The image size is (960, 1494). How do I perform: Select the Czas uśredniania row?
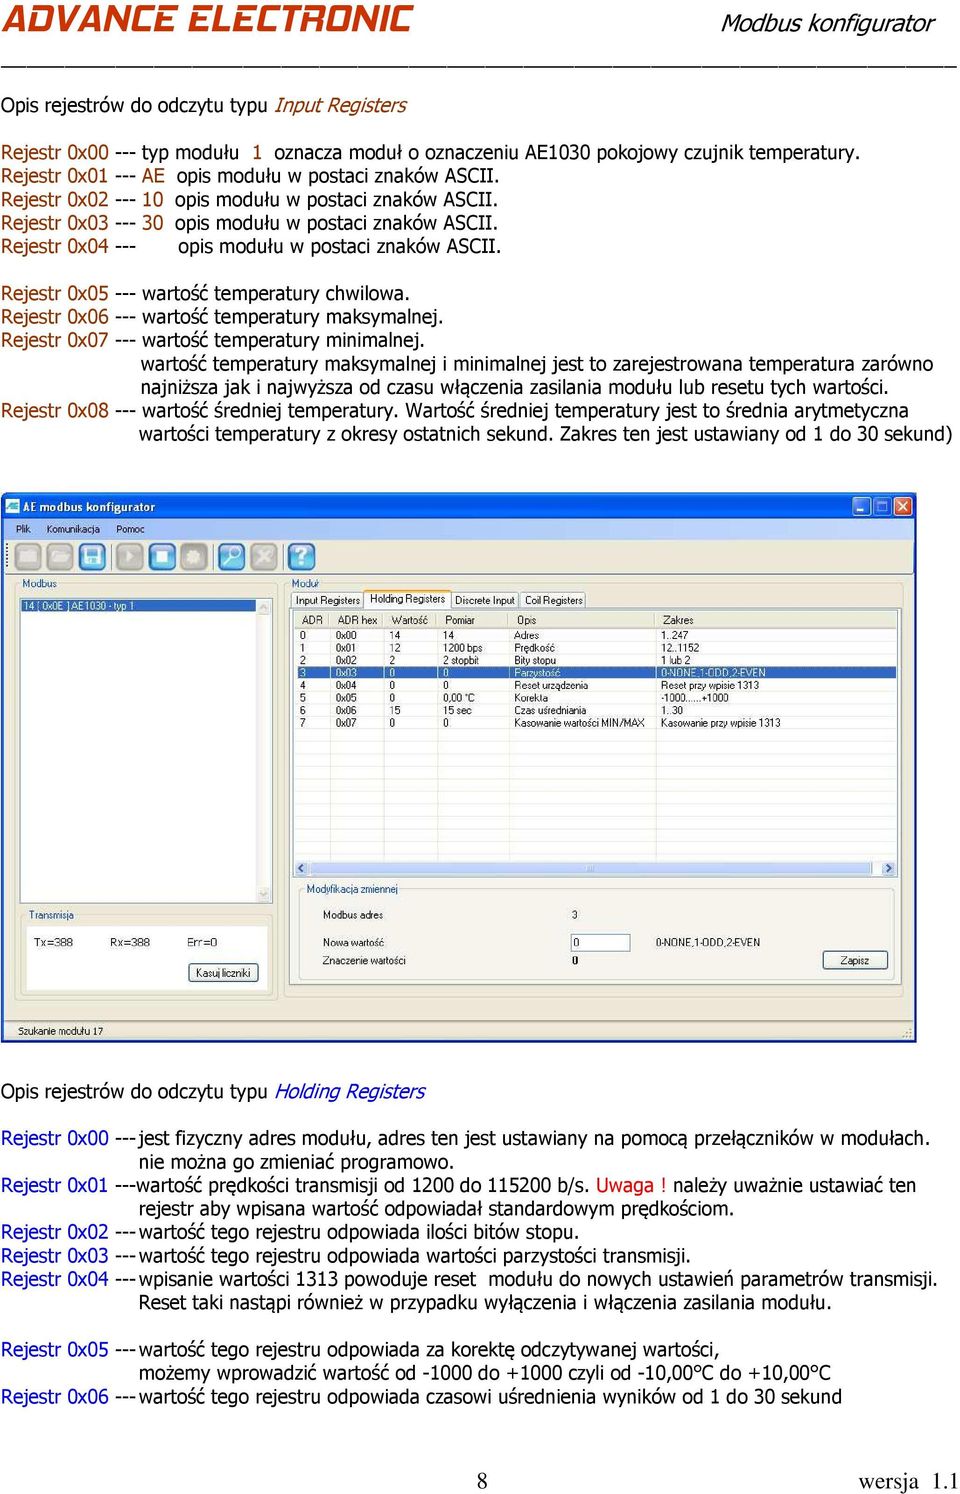596,710
